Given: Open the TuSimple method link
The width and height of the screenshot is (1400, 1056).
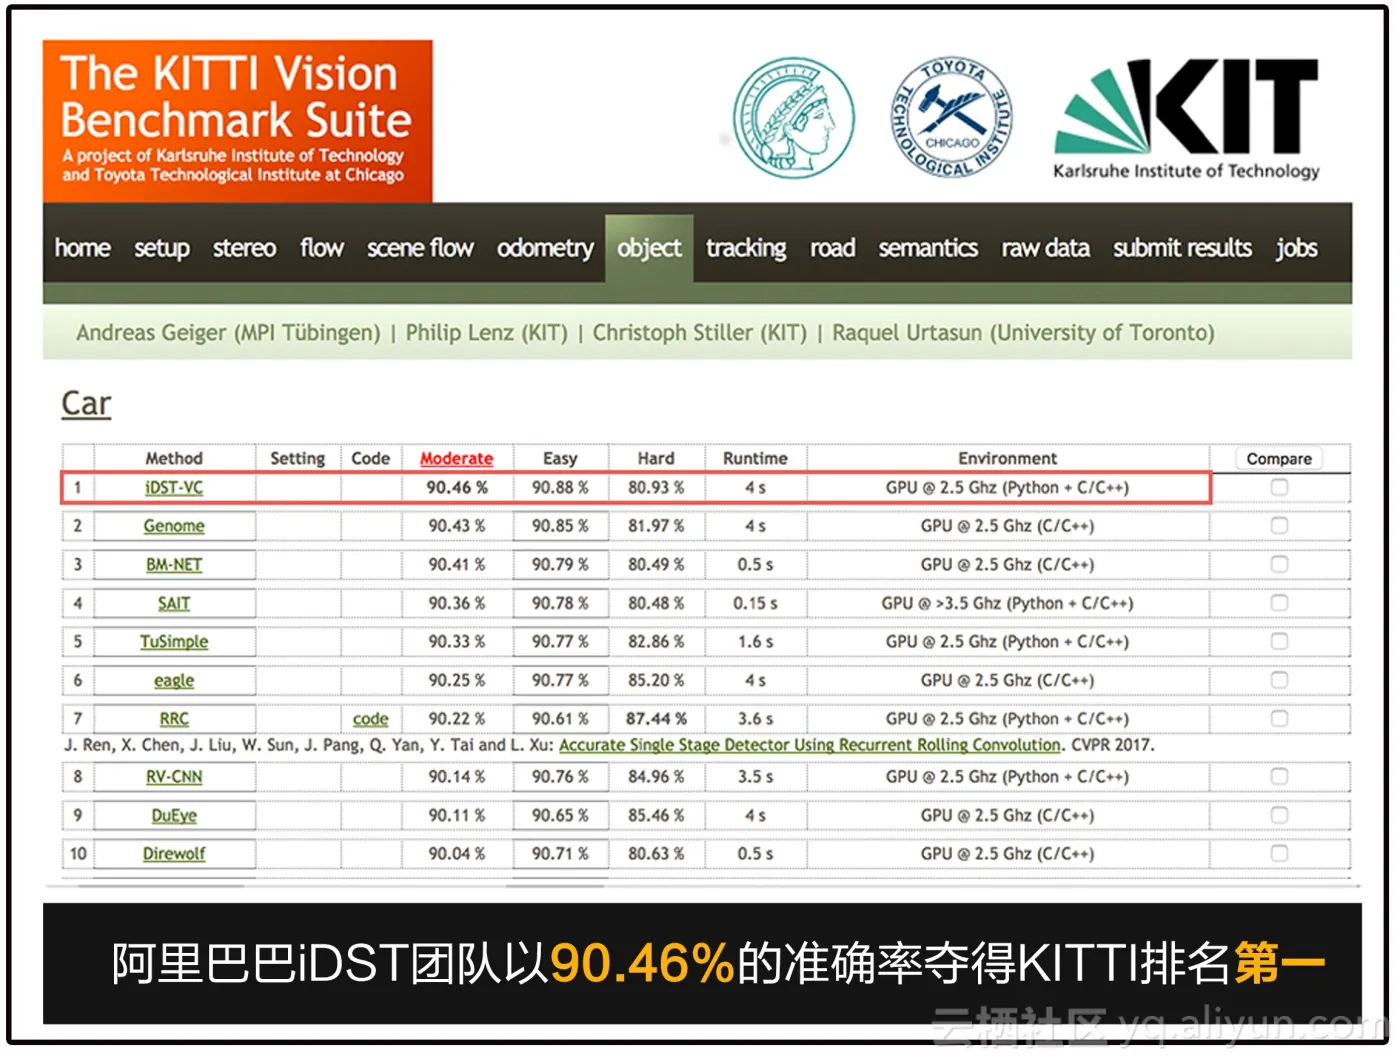Looking at the screenshot, I should tap(174, 641).
